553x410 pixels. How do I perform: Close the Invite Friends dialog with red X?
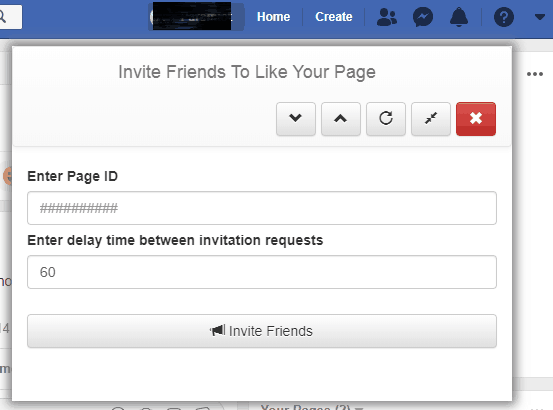pyautogui.click(x=476, y=119)
